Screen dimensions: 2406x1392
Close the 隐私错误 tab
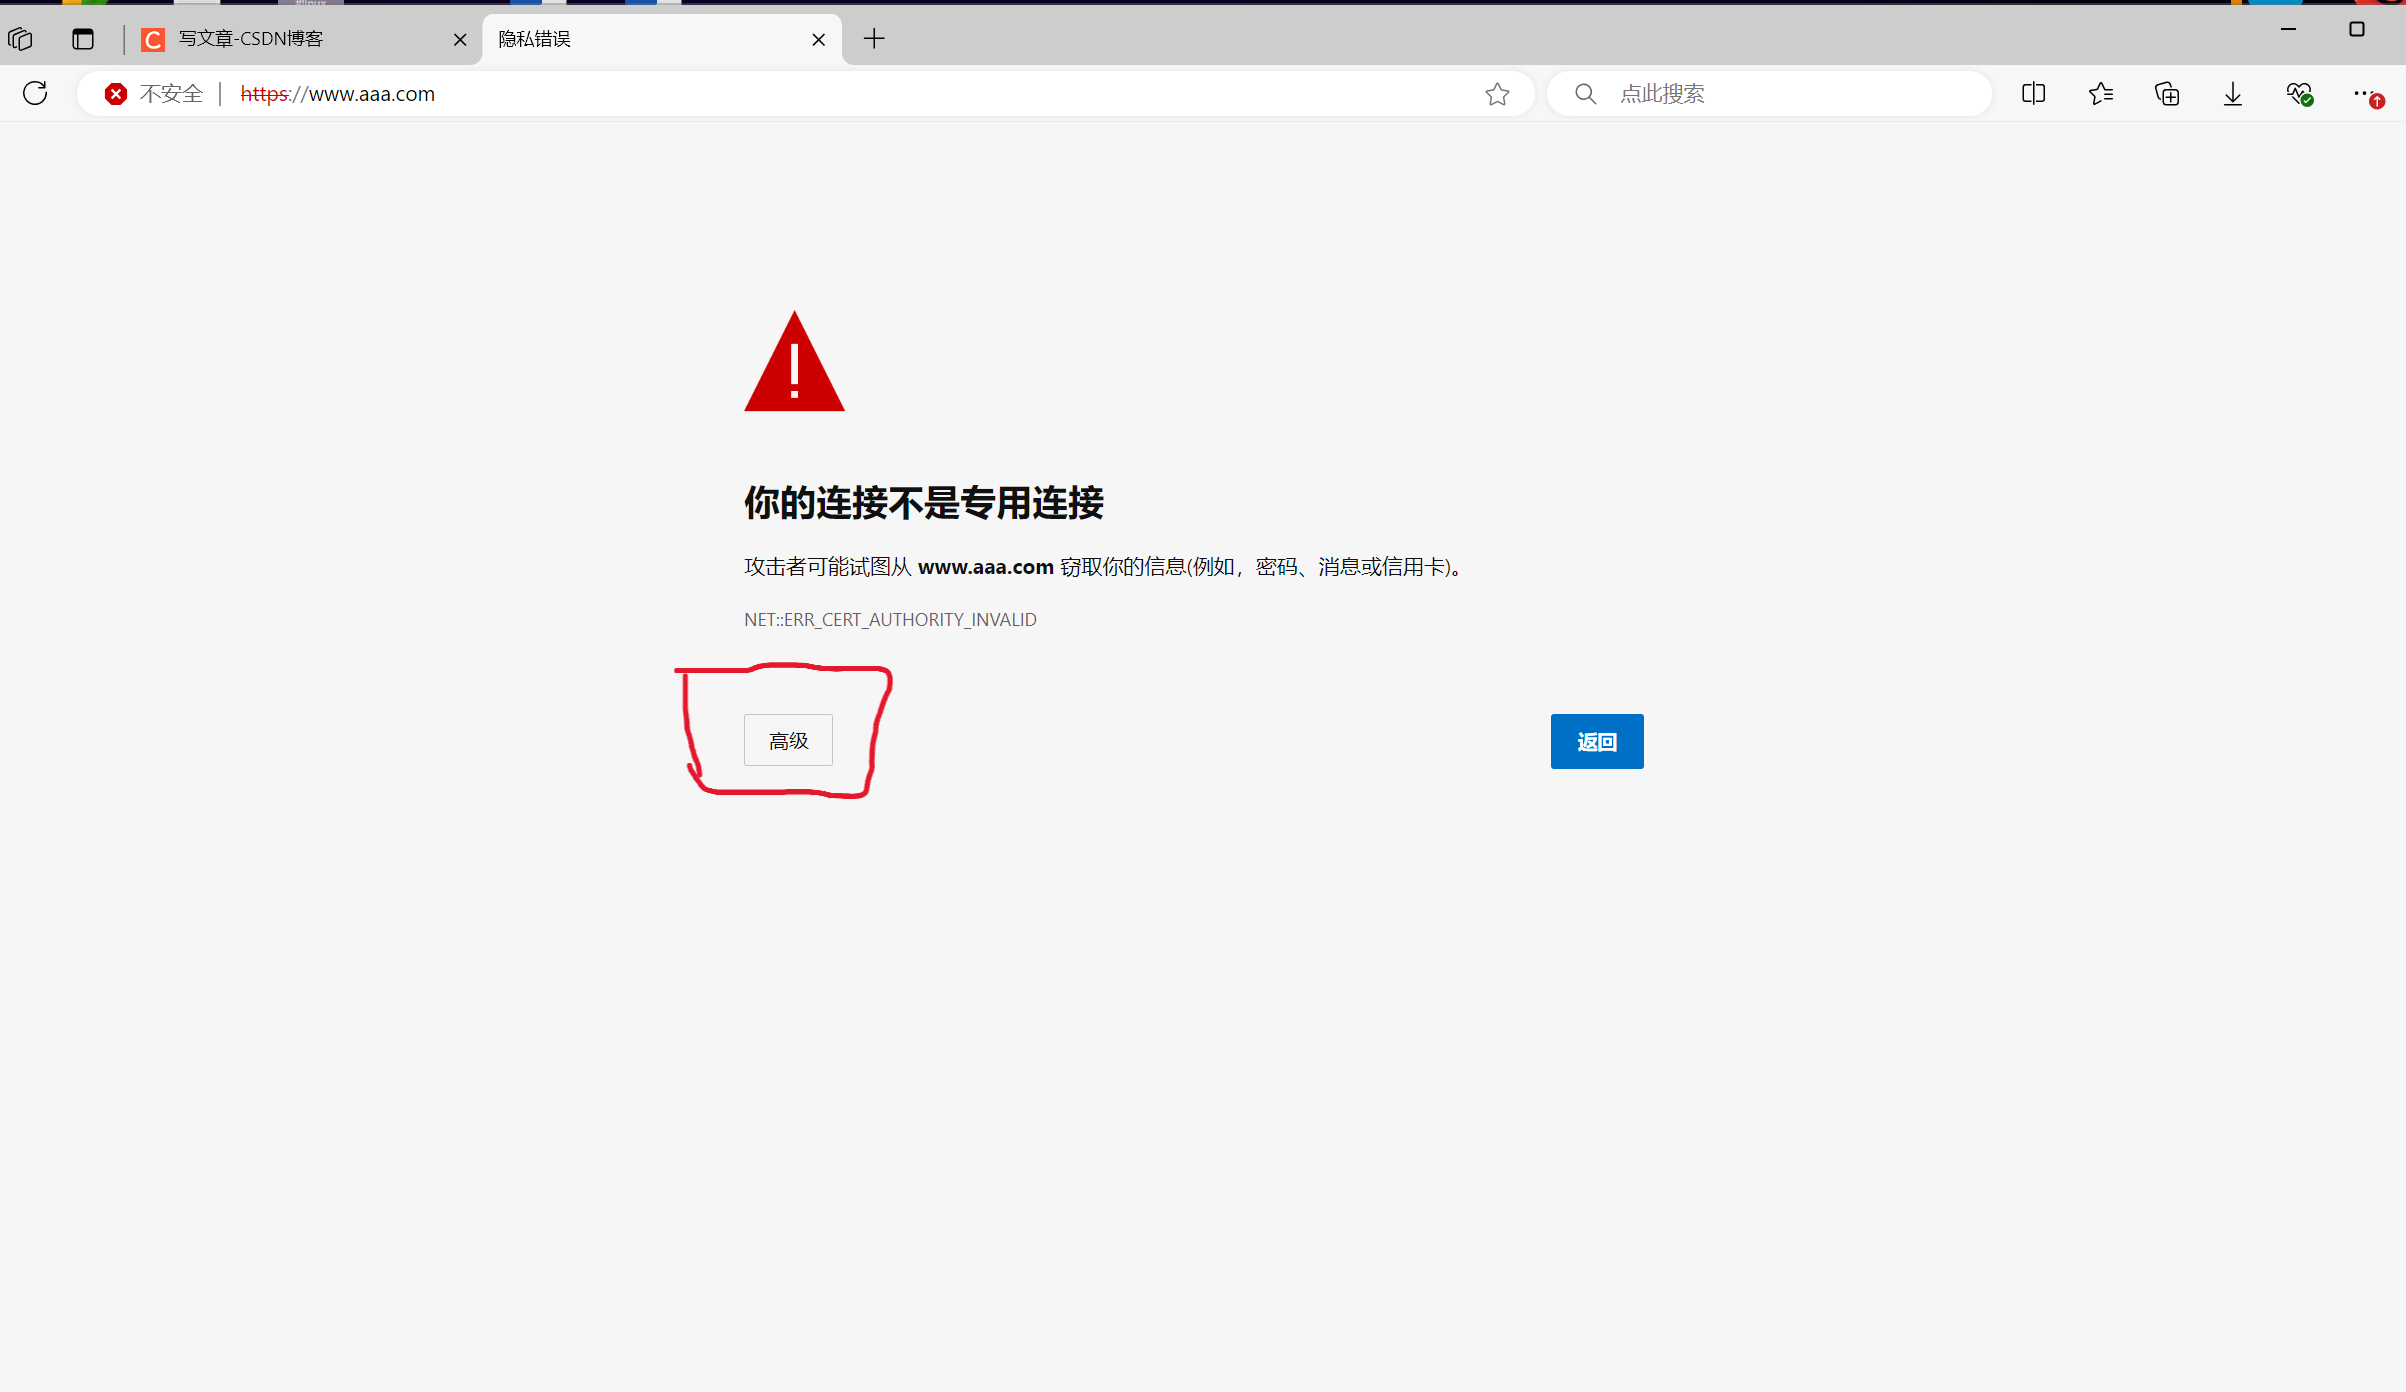click(818, 40)
